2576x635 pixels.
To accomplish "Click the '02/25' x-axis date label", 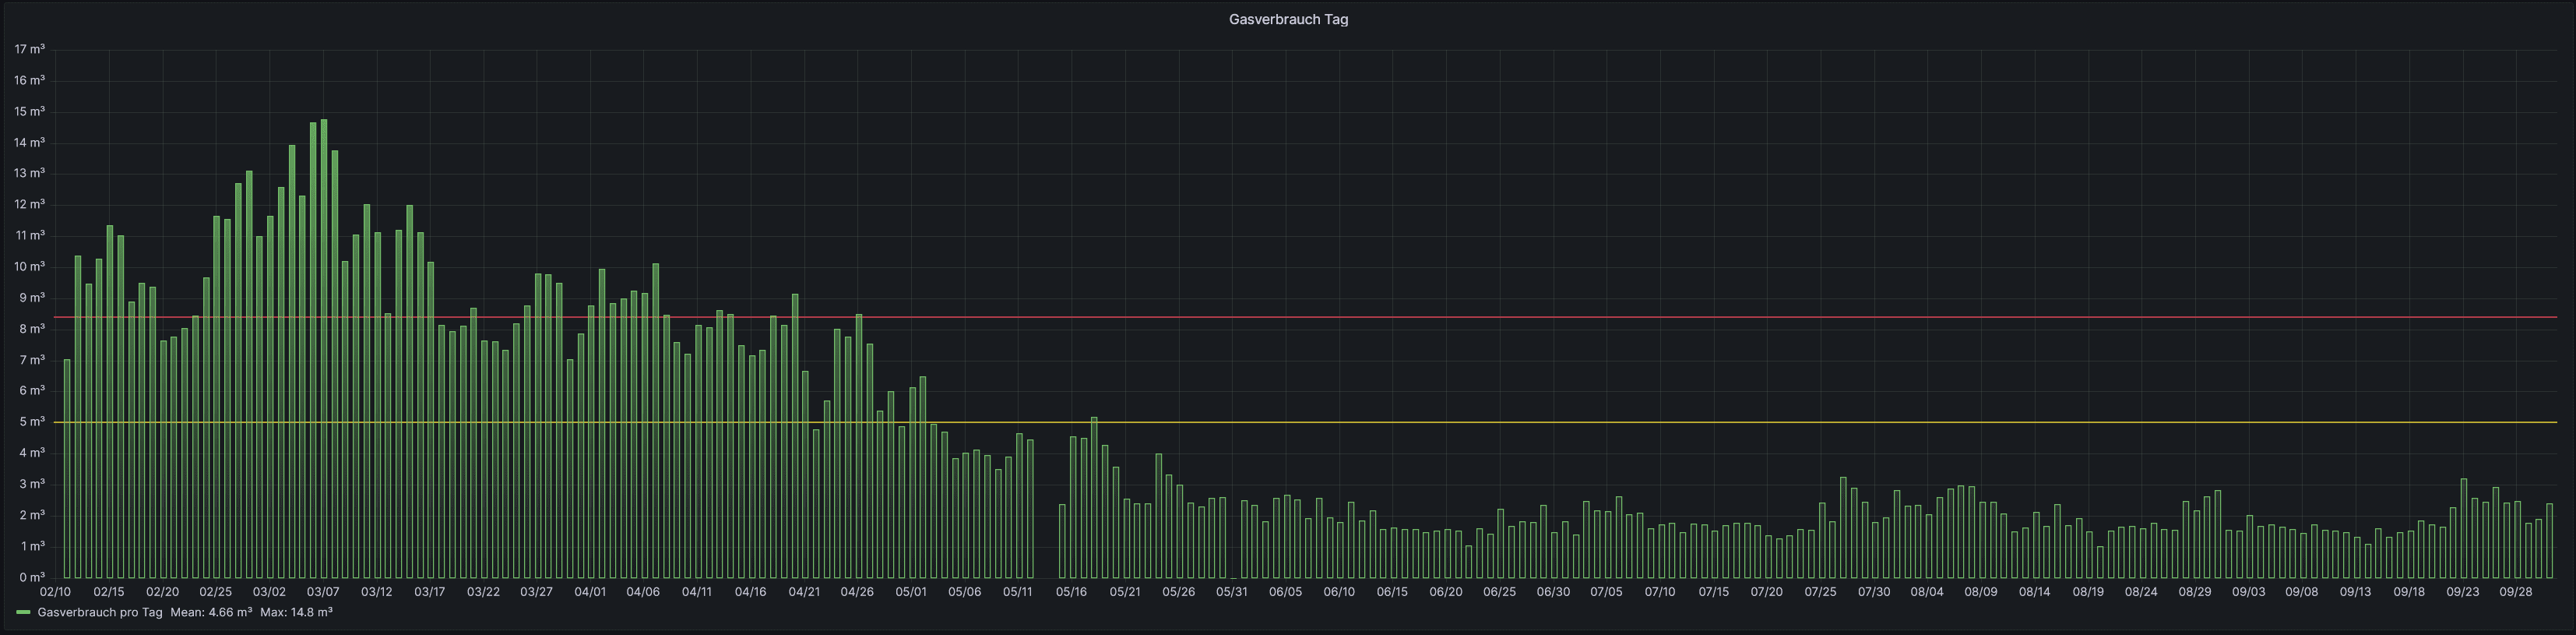I will tap(216, 591).
